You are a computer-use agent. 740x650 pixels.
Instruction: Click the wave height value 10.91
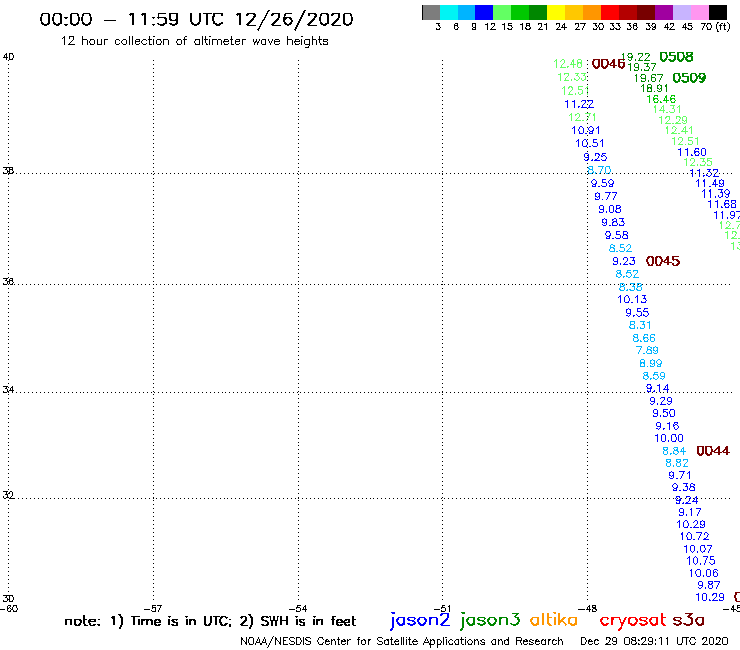586,130
